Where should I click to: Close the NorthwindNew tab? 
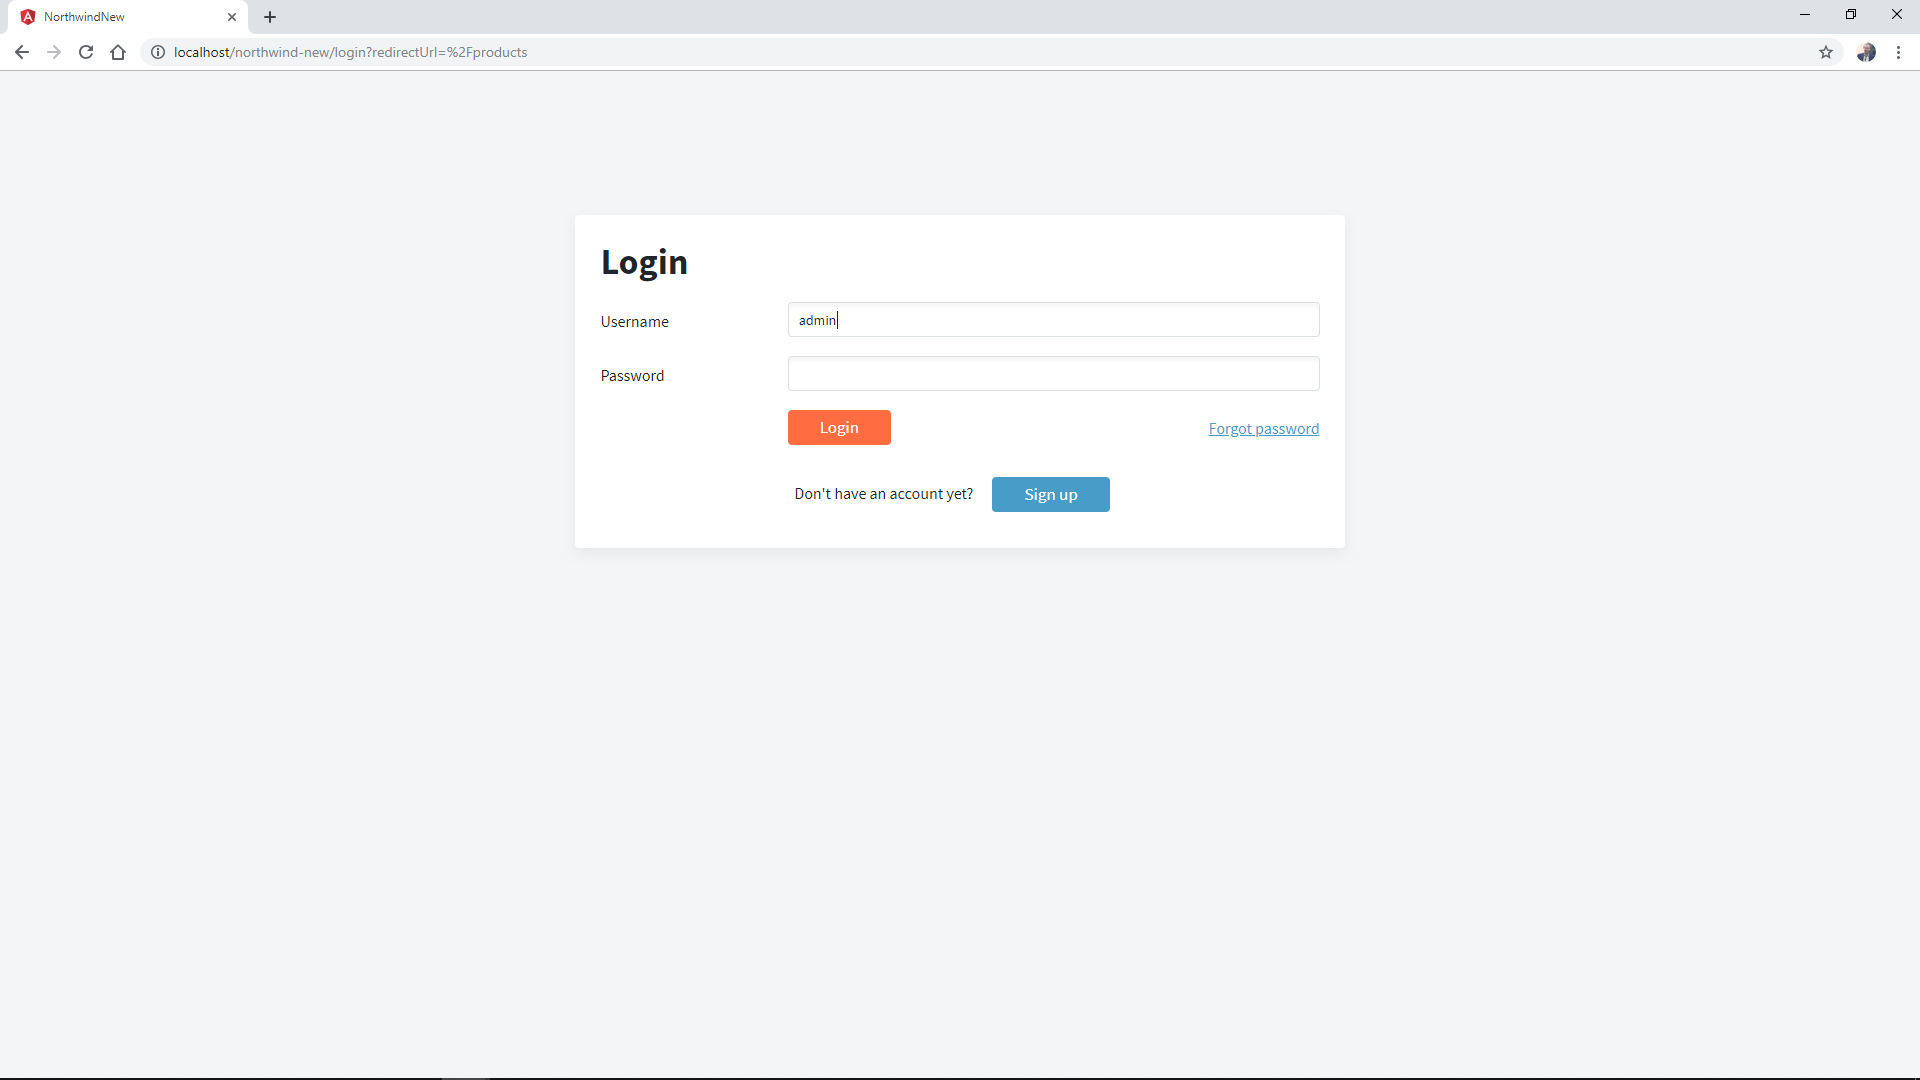232,17
